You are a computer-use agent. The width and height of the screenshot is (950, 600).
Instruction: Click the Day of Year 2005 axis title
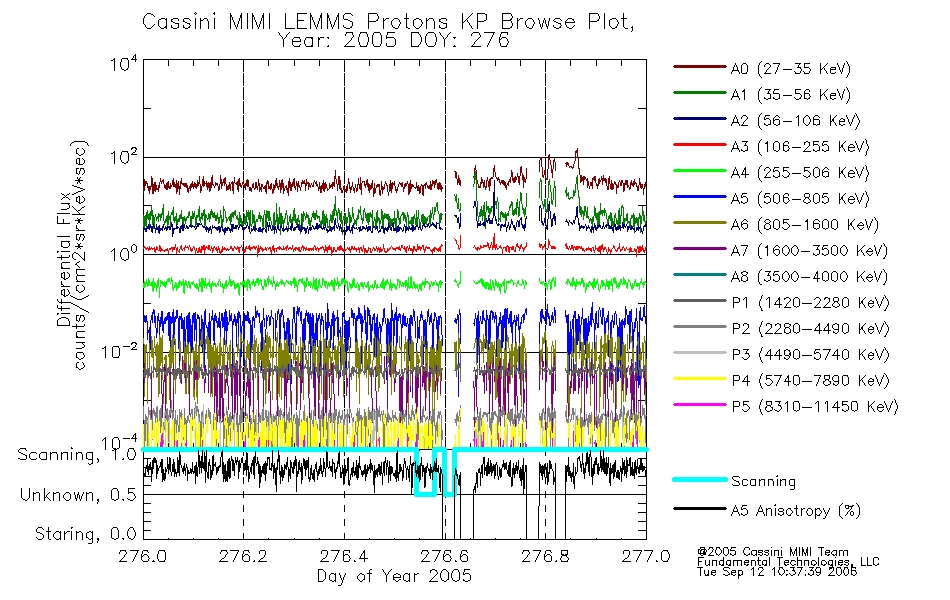394,576
